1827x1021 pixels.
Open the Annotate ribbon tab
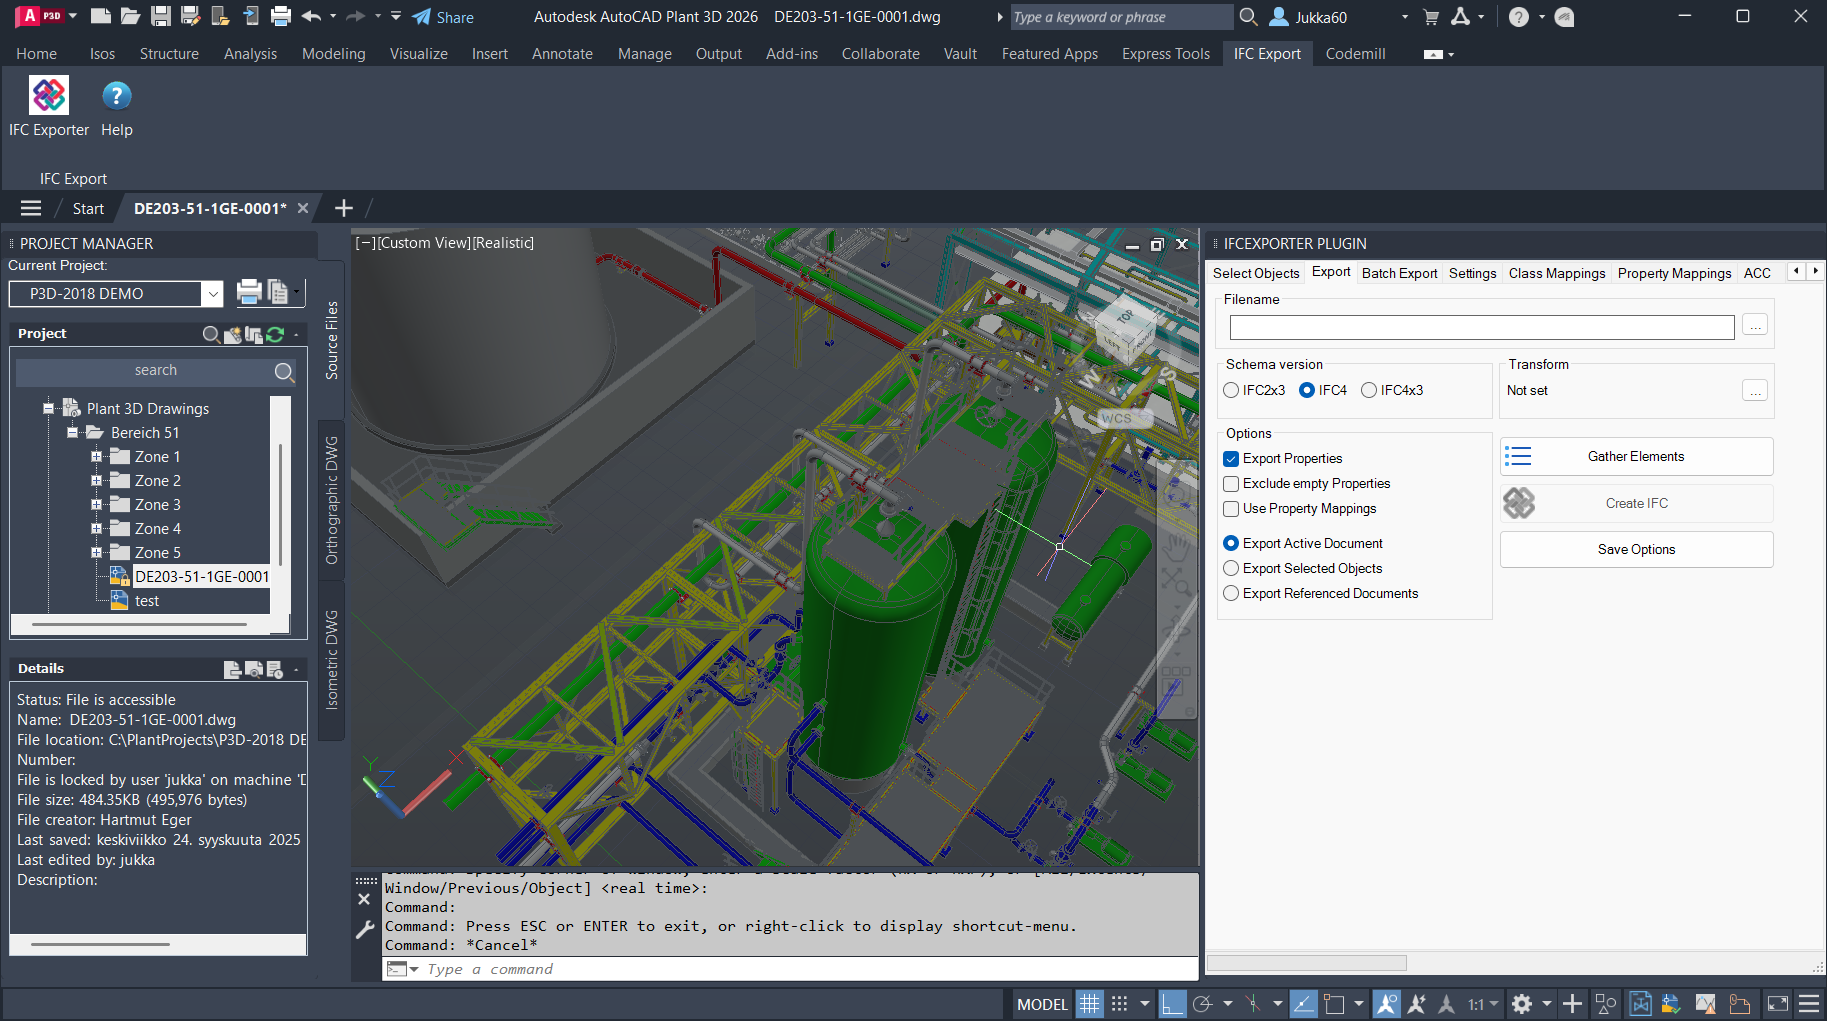point(562,54)
